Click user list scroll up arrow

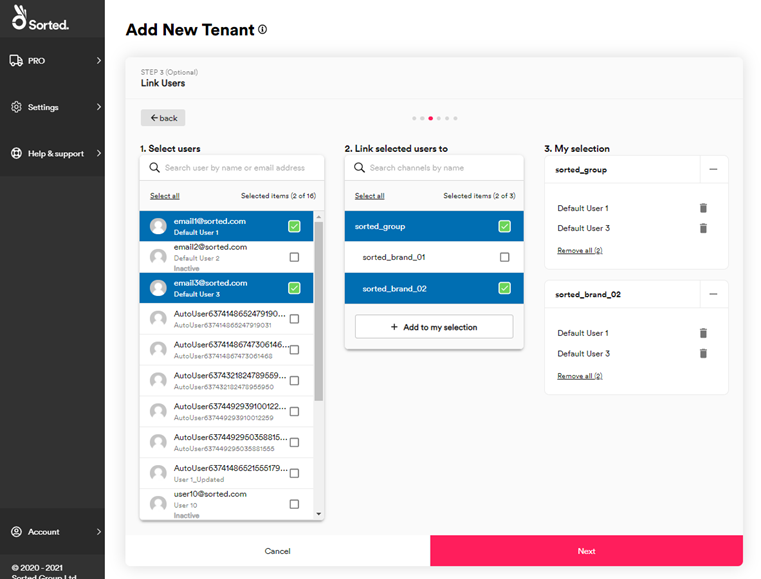pos(319,216)
